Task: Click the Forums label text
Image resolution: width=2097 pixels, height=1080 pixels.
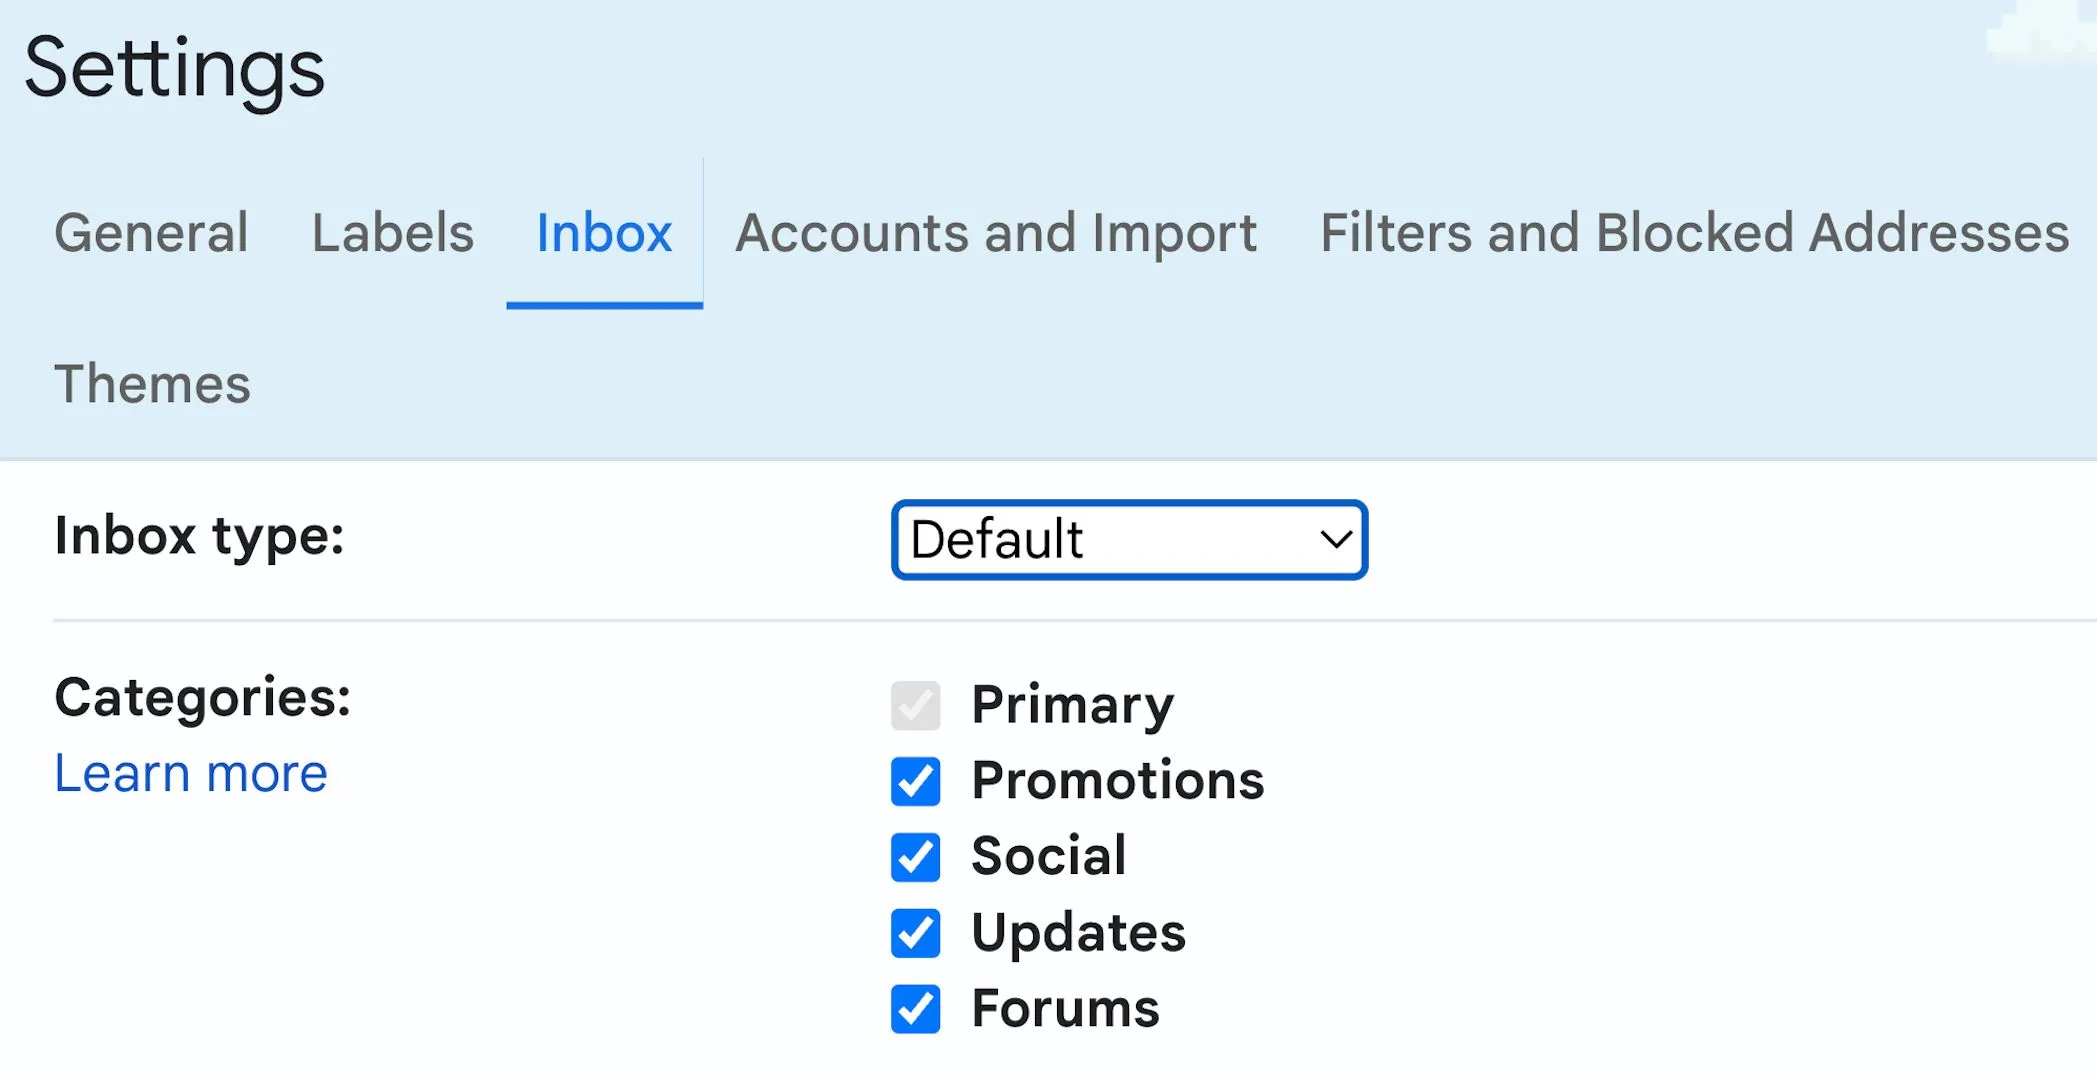Action: [1066, 1008]
